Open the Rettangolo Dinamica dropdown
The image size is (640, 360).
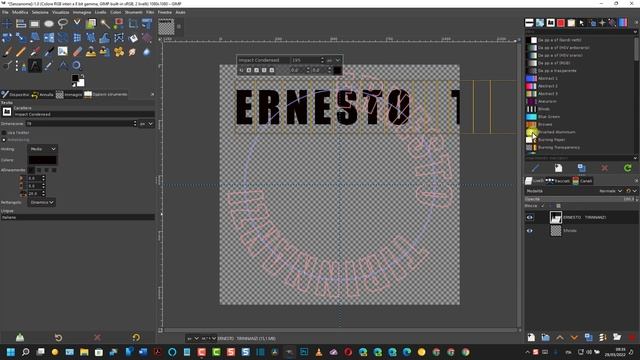point(41,202)
